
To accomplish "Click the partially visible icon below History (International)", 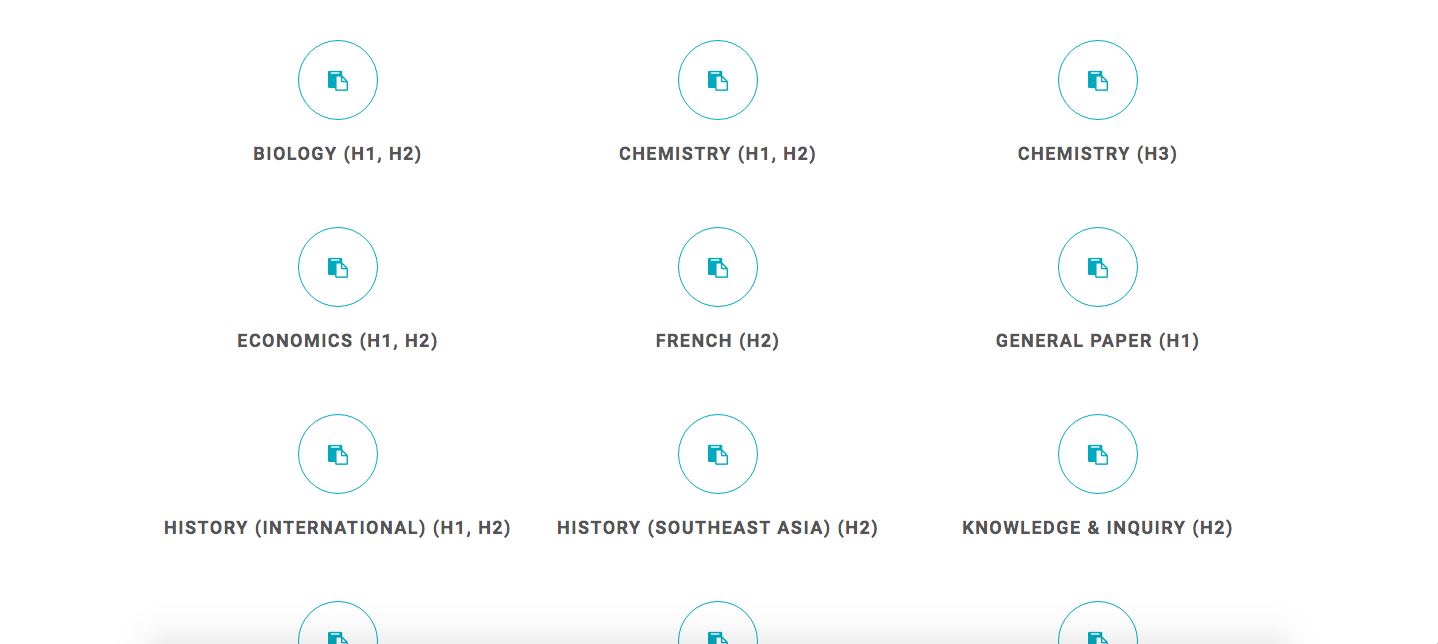I will 338,626.
